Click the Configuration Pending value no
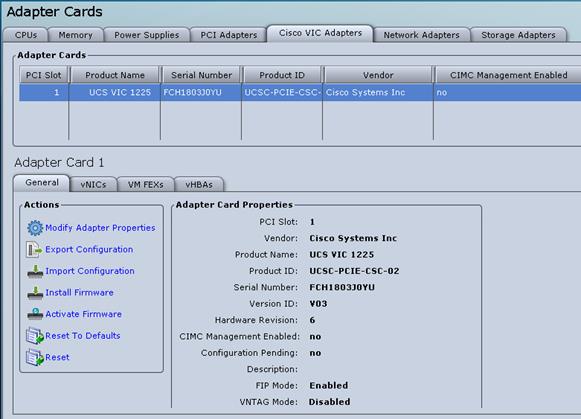This screenshot has height=419, width=581. (x=315, y=353)
